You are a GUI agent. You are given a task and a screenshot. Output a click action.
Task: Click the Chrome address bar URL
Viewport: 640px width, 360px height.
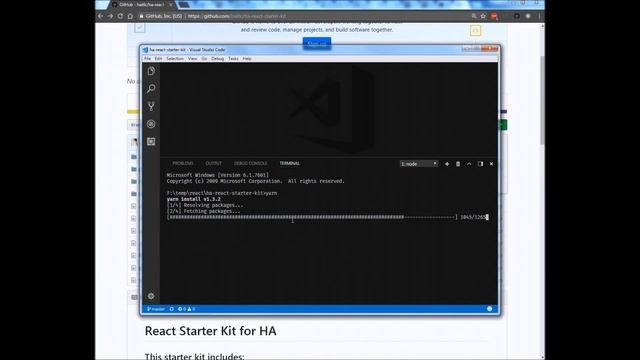point(237,16)
